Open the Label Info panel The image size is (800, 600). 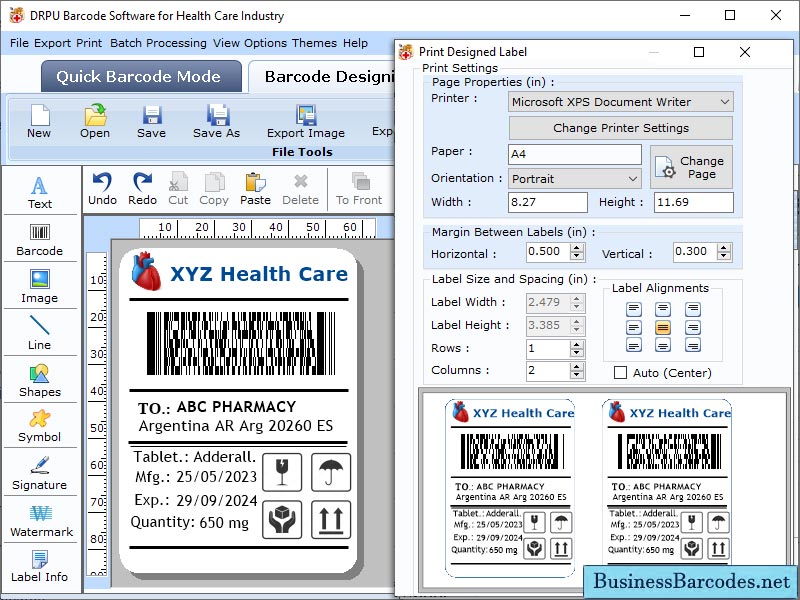pos(40,566)
